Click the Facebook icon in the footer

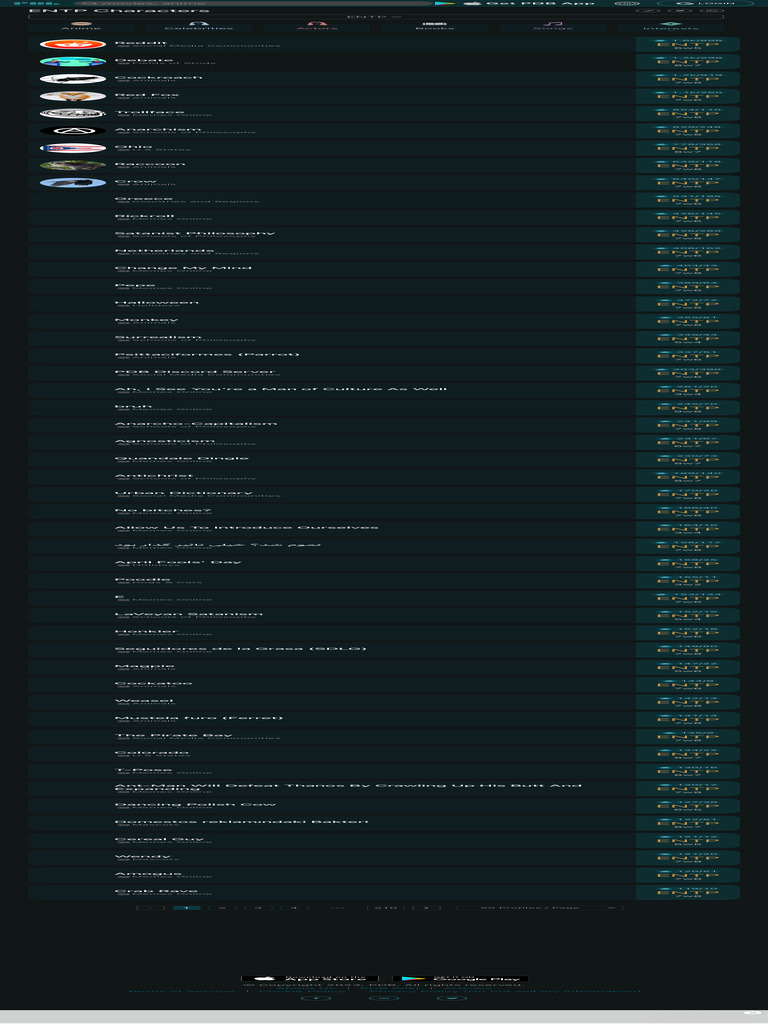315,999
